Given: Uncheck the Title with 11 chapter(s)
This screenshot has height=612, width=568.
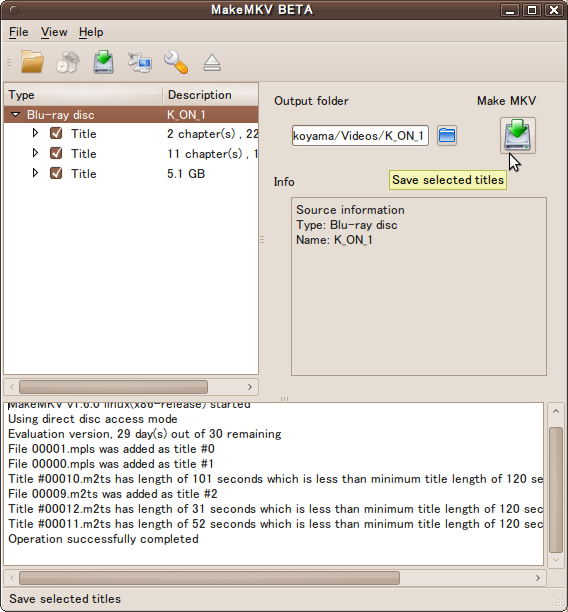Looking at the screenshot, I should [x=56, y=153].
